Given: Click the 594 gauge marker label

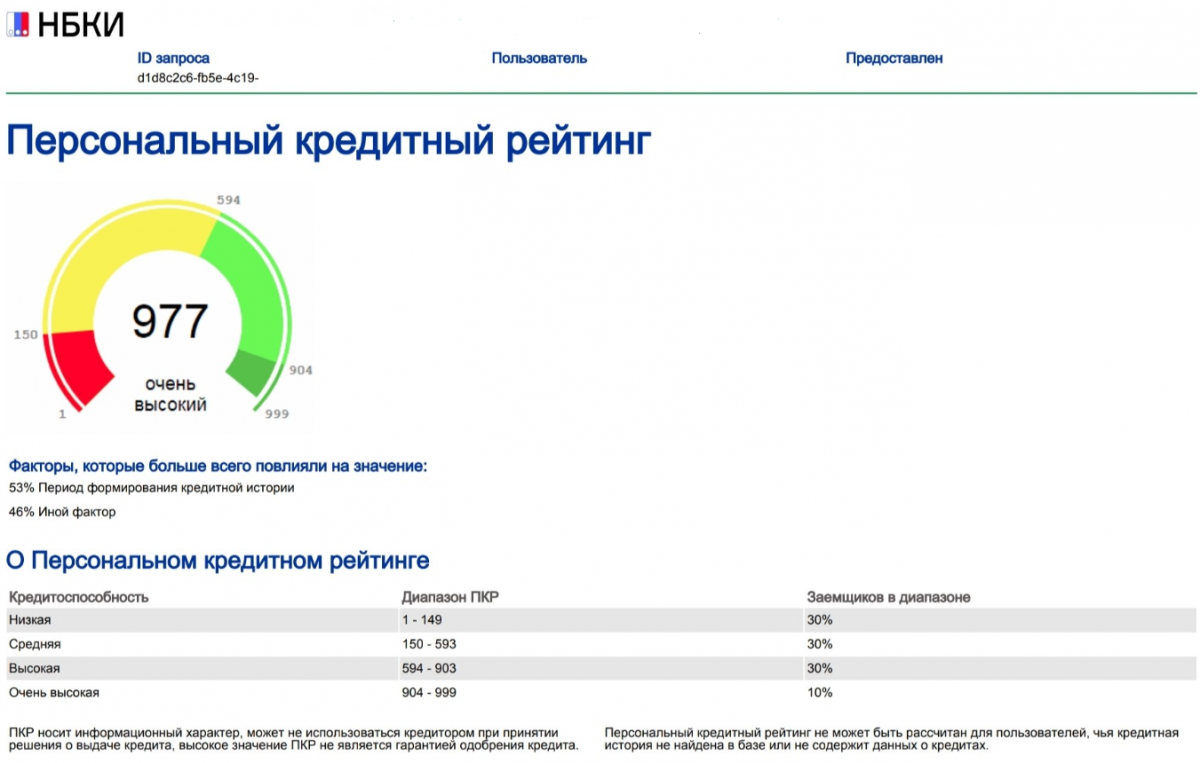Looking at the screenshot, I should click(229, 200).
